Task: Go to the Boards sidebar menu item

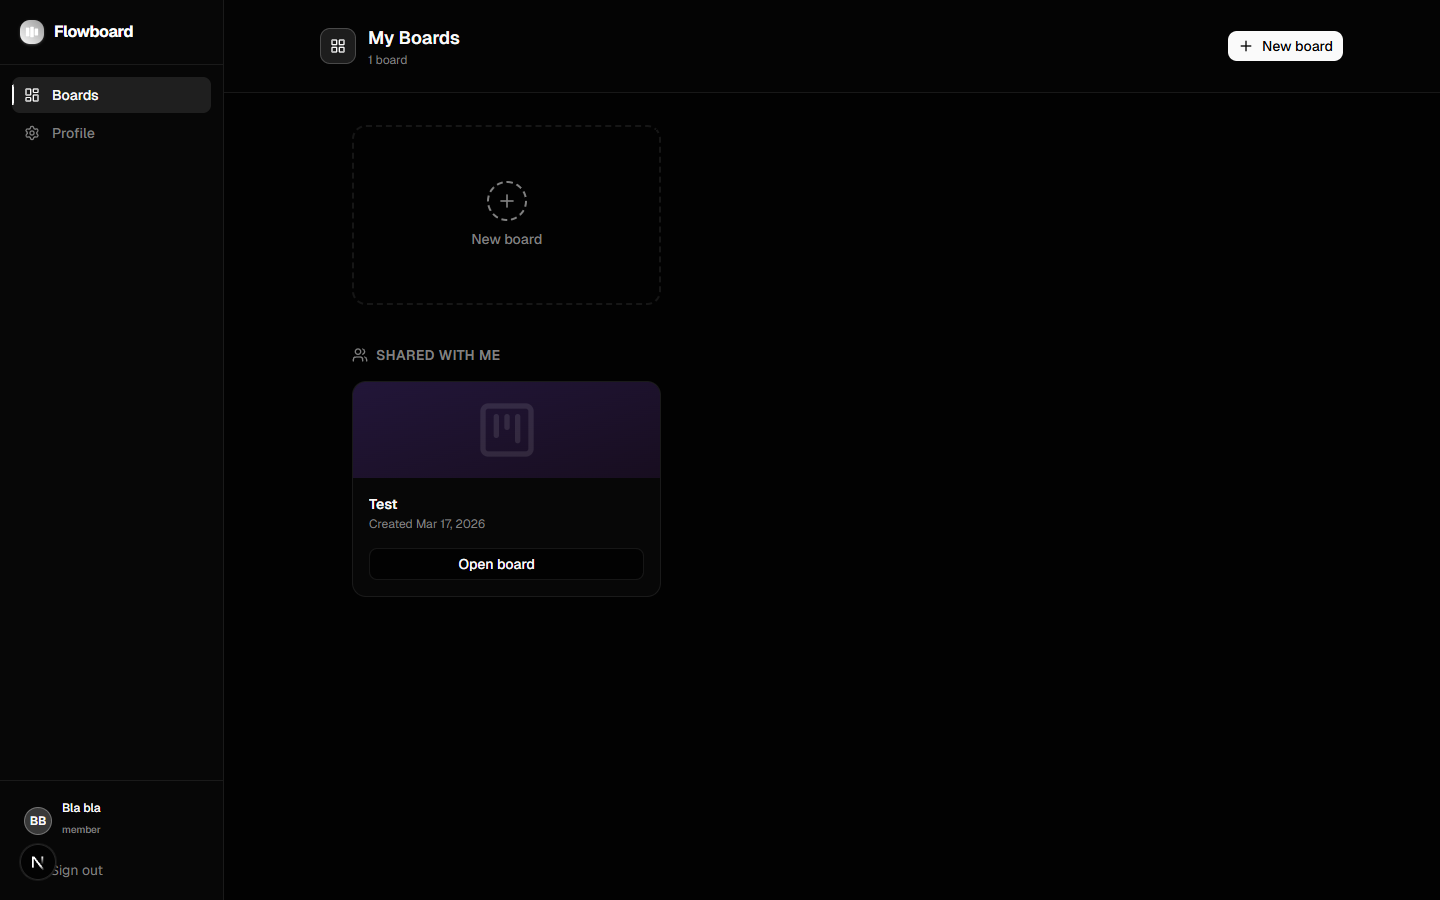Action: pyautogui.click(x=111, y=95)
